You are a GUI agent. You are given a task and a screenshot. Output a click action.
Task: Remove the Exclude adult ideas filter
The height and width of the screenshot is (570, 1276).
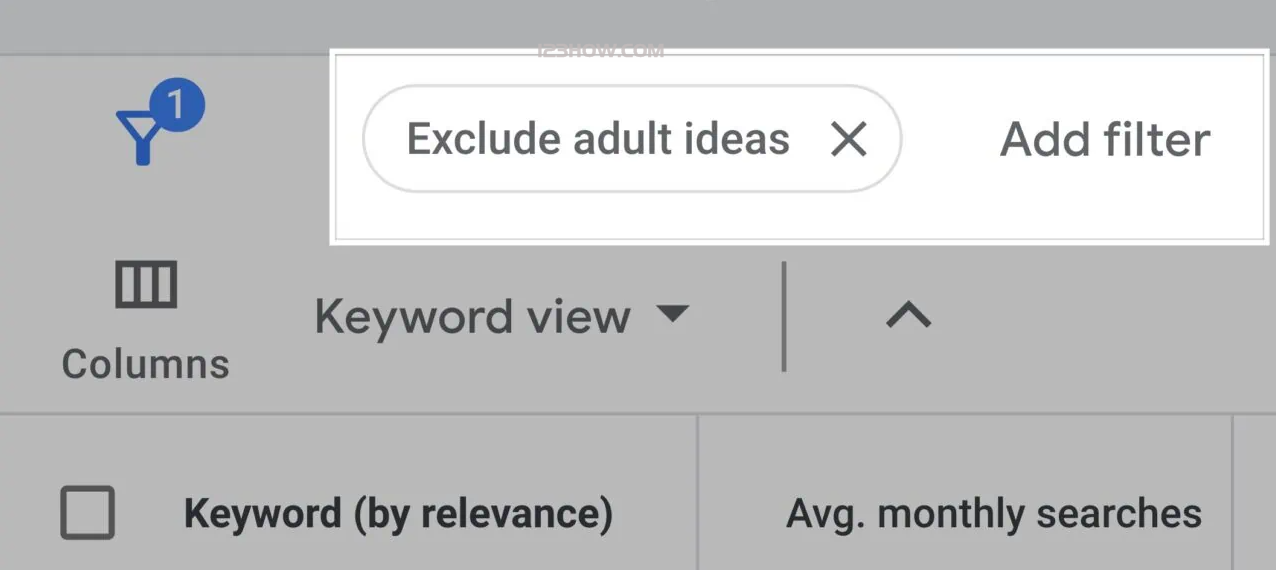[848, 140]
